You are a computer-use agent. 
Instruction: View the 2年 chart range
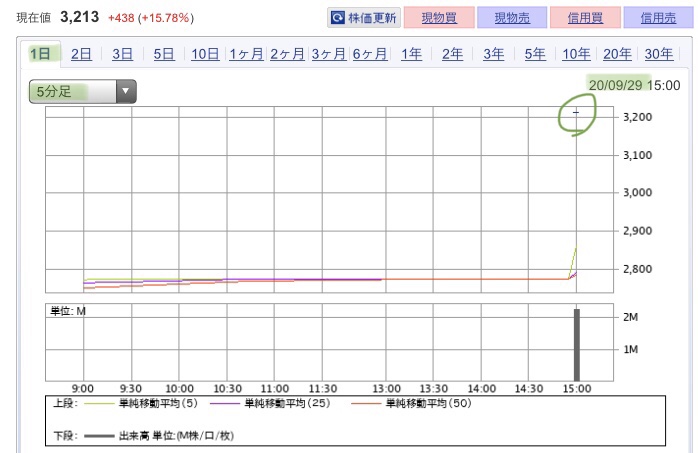tap(452, 54)
